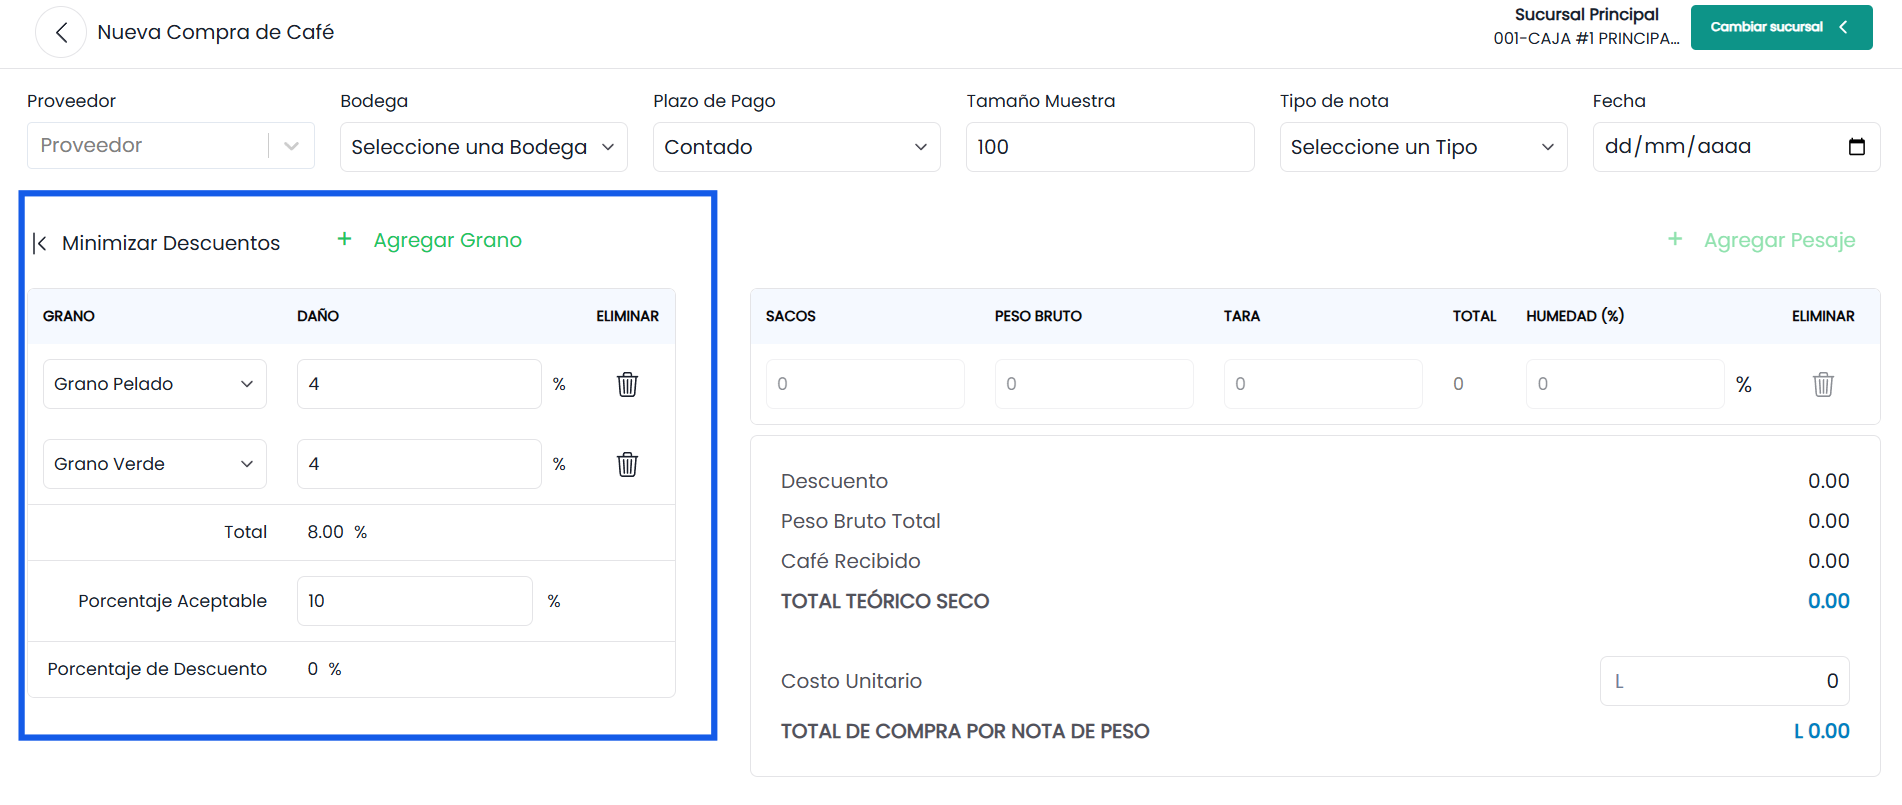
Task: Click the Total 8.00 % value
Action: coord(337,532)
